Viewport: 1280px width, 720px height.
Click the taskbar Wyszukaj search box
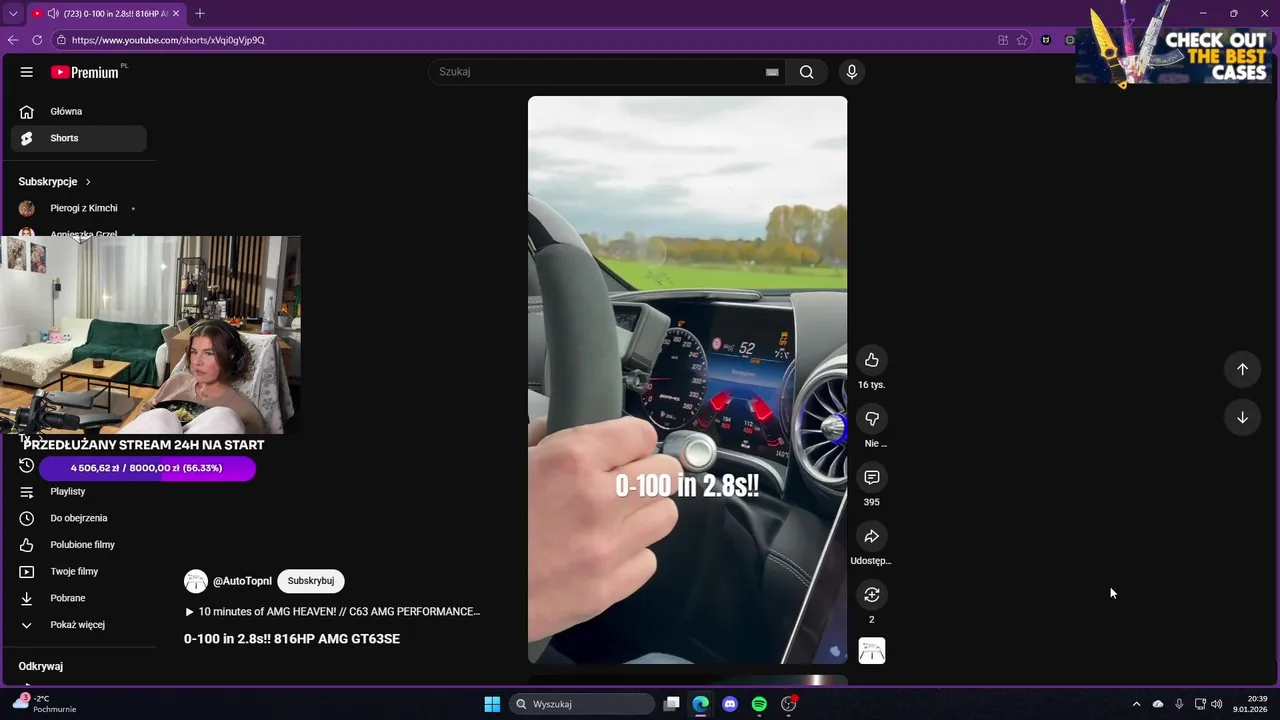(x=583, y=704)
